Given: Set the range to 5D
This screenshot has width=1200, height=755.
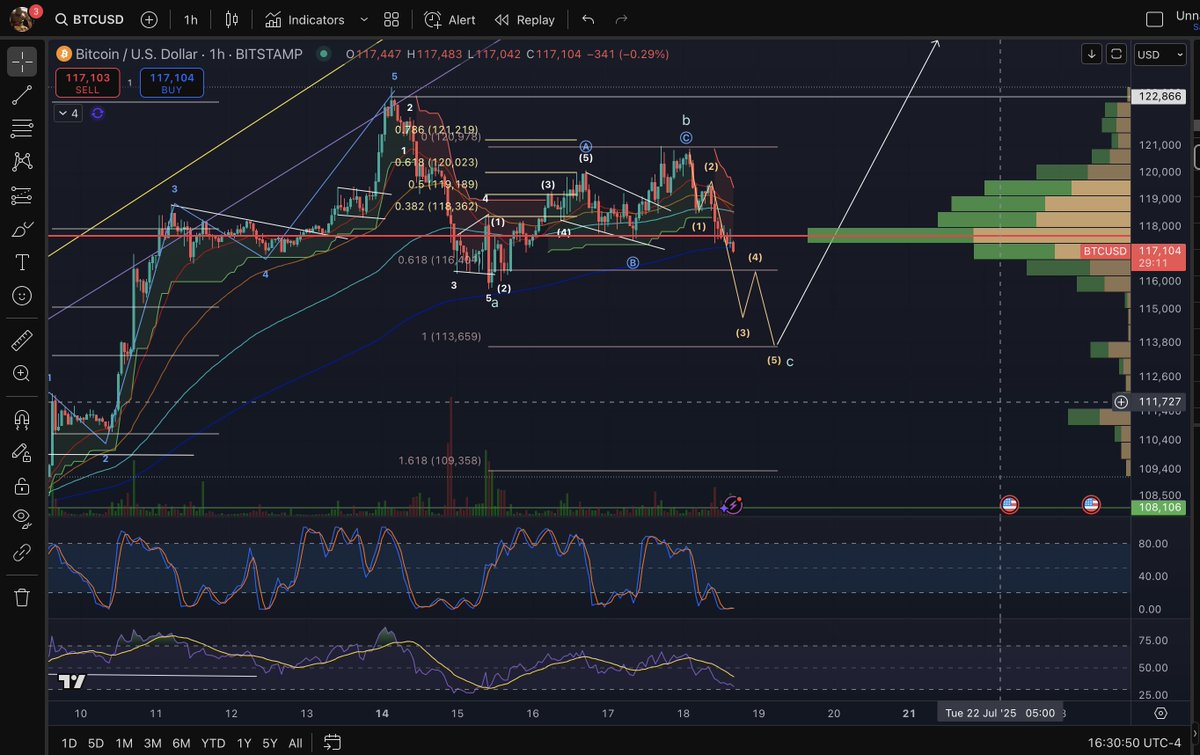Looking at the screenshot, I should click(96, 743).
